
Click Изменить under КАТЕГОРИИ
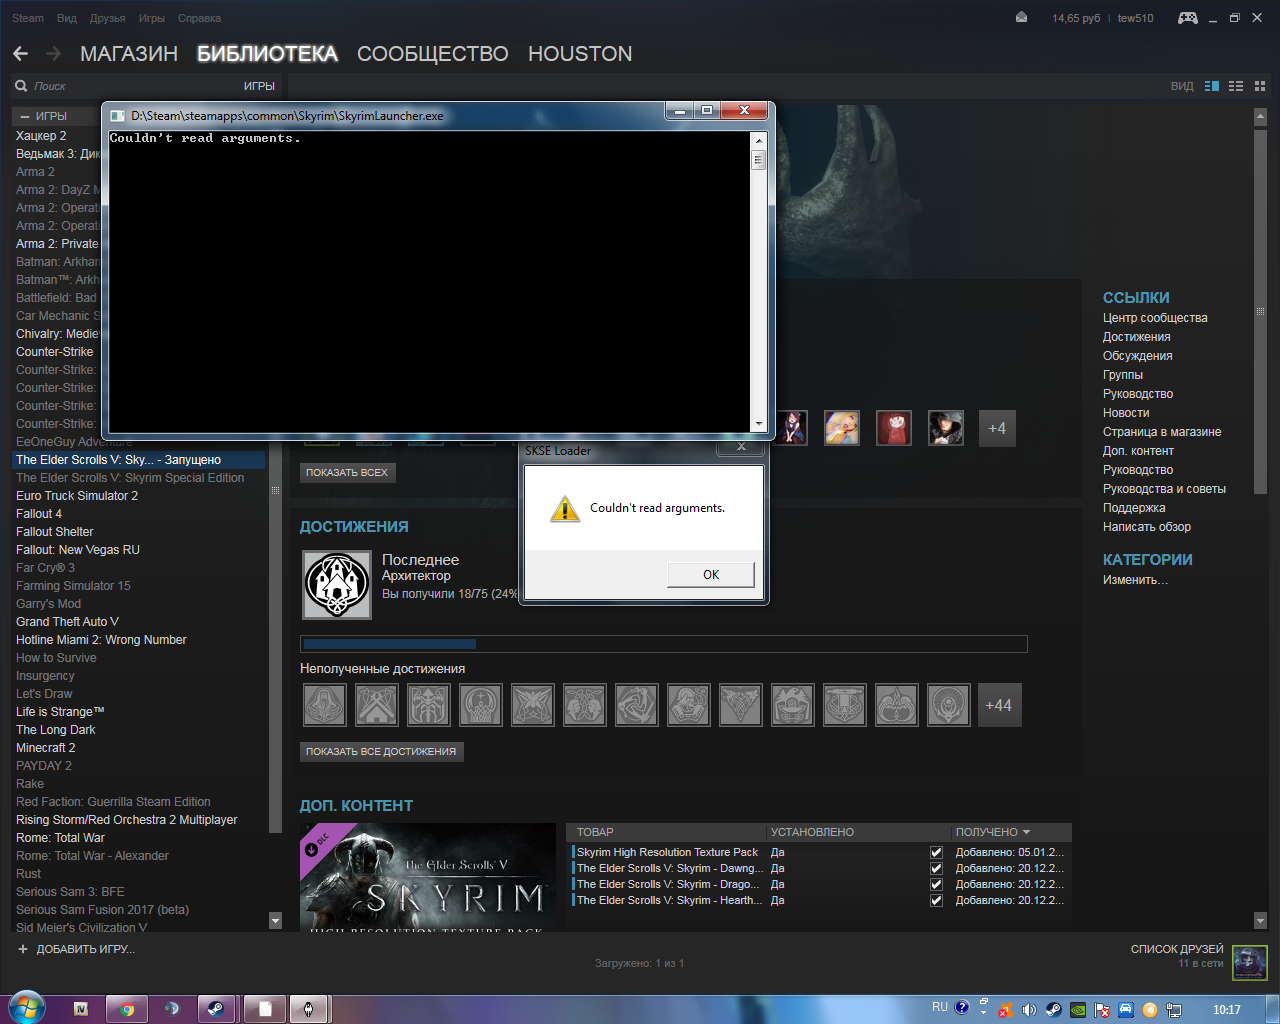[1135, 580]
